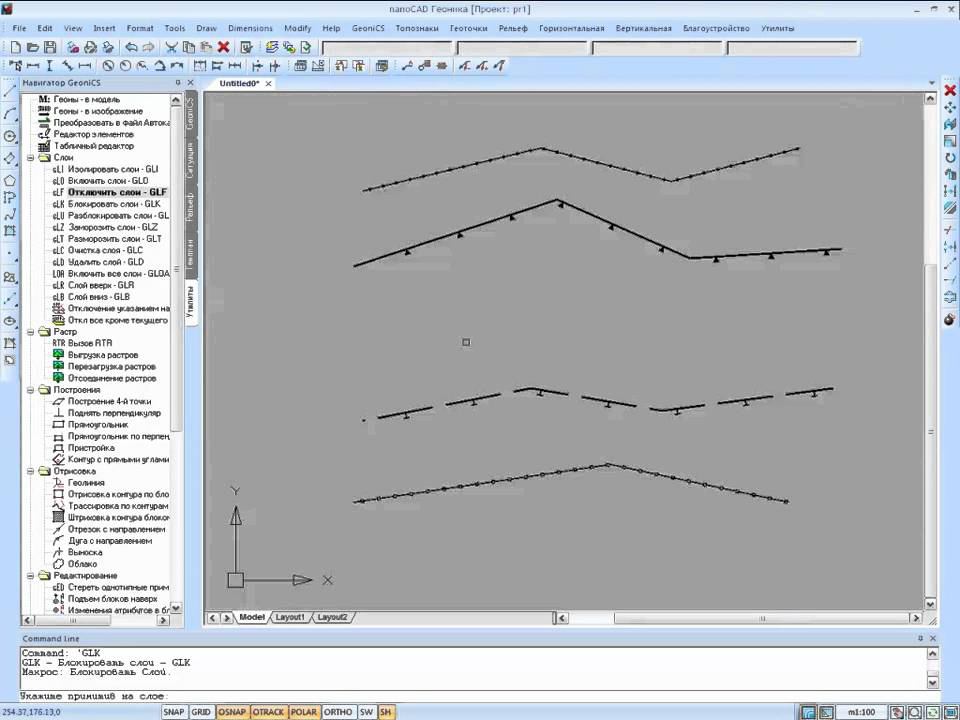Click the Cut scissors icon
This screenshot has width=960, height=720.
[x=171, y=47]
